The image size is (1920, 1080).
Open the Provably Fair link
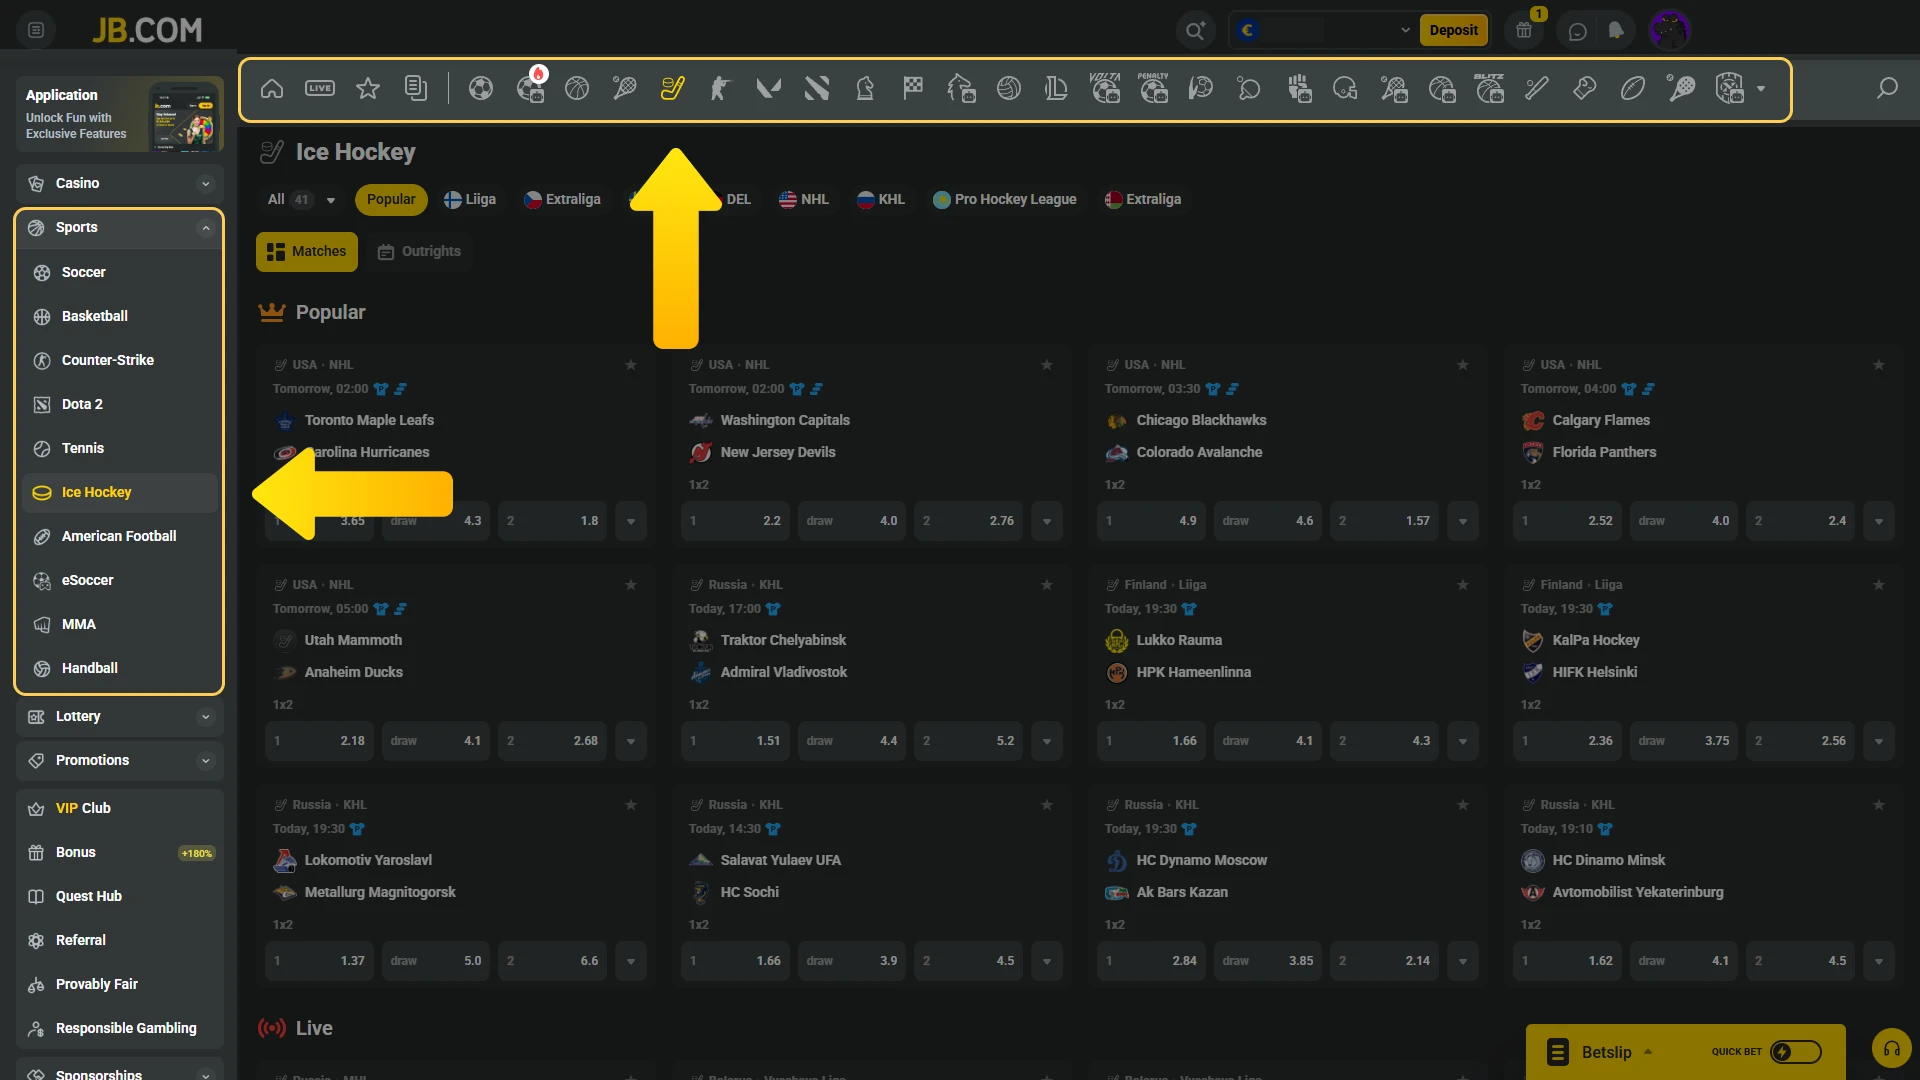pos(119,985)
